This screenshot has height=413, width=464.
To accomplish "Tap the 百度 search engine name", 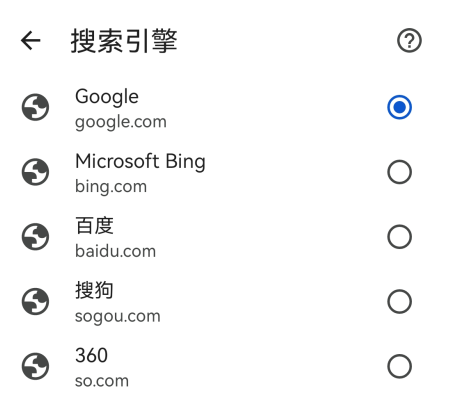I will coord(95,226).
